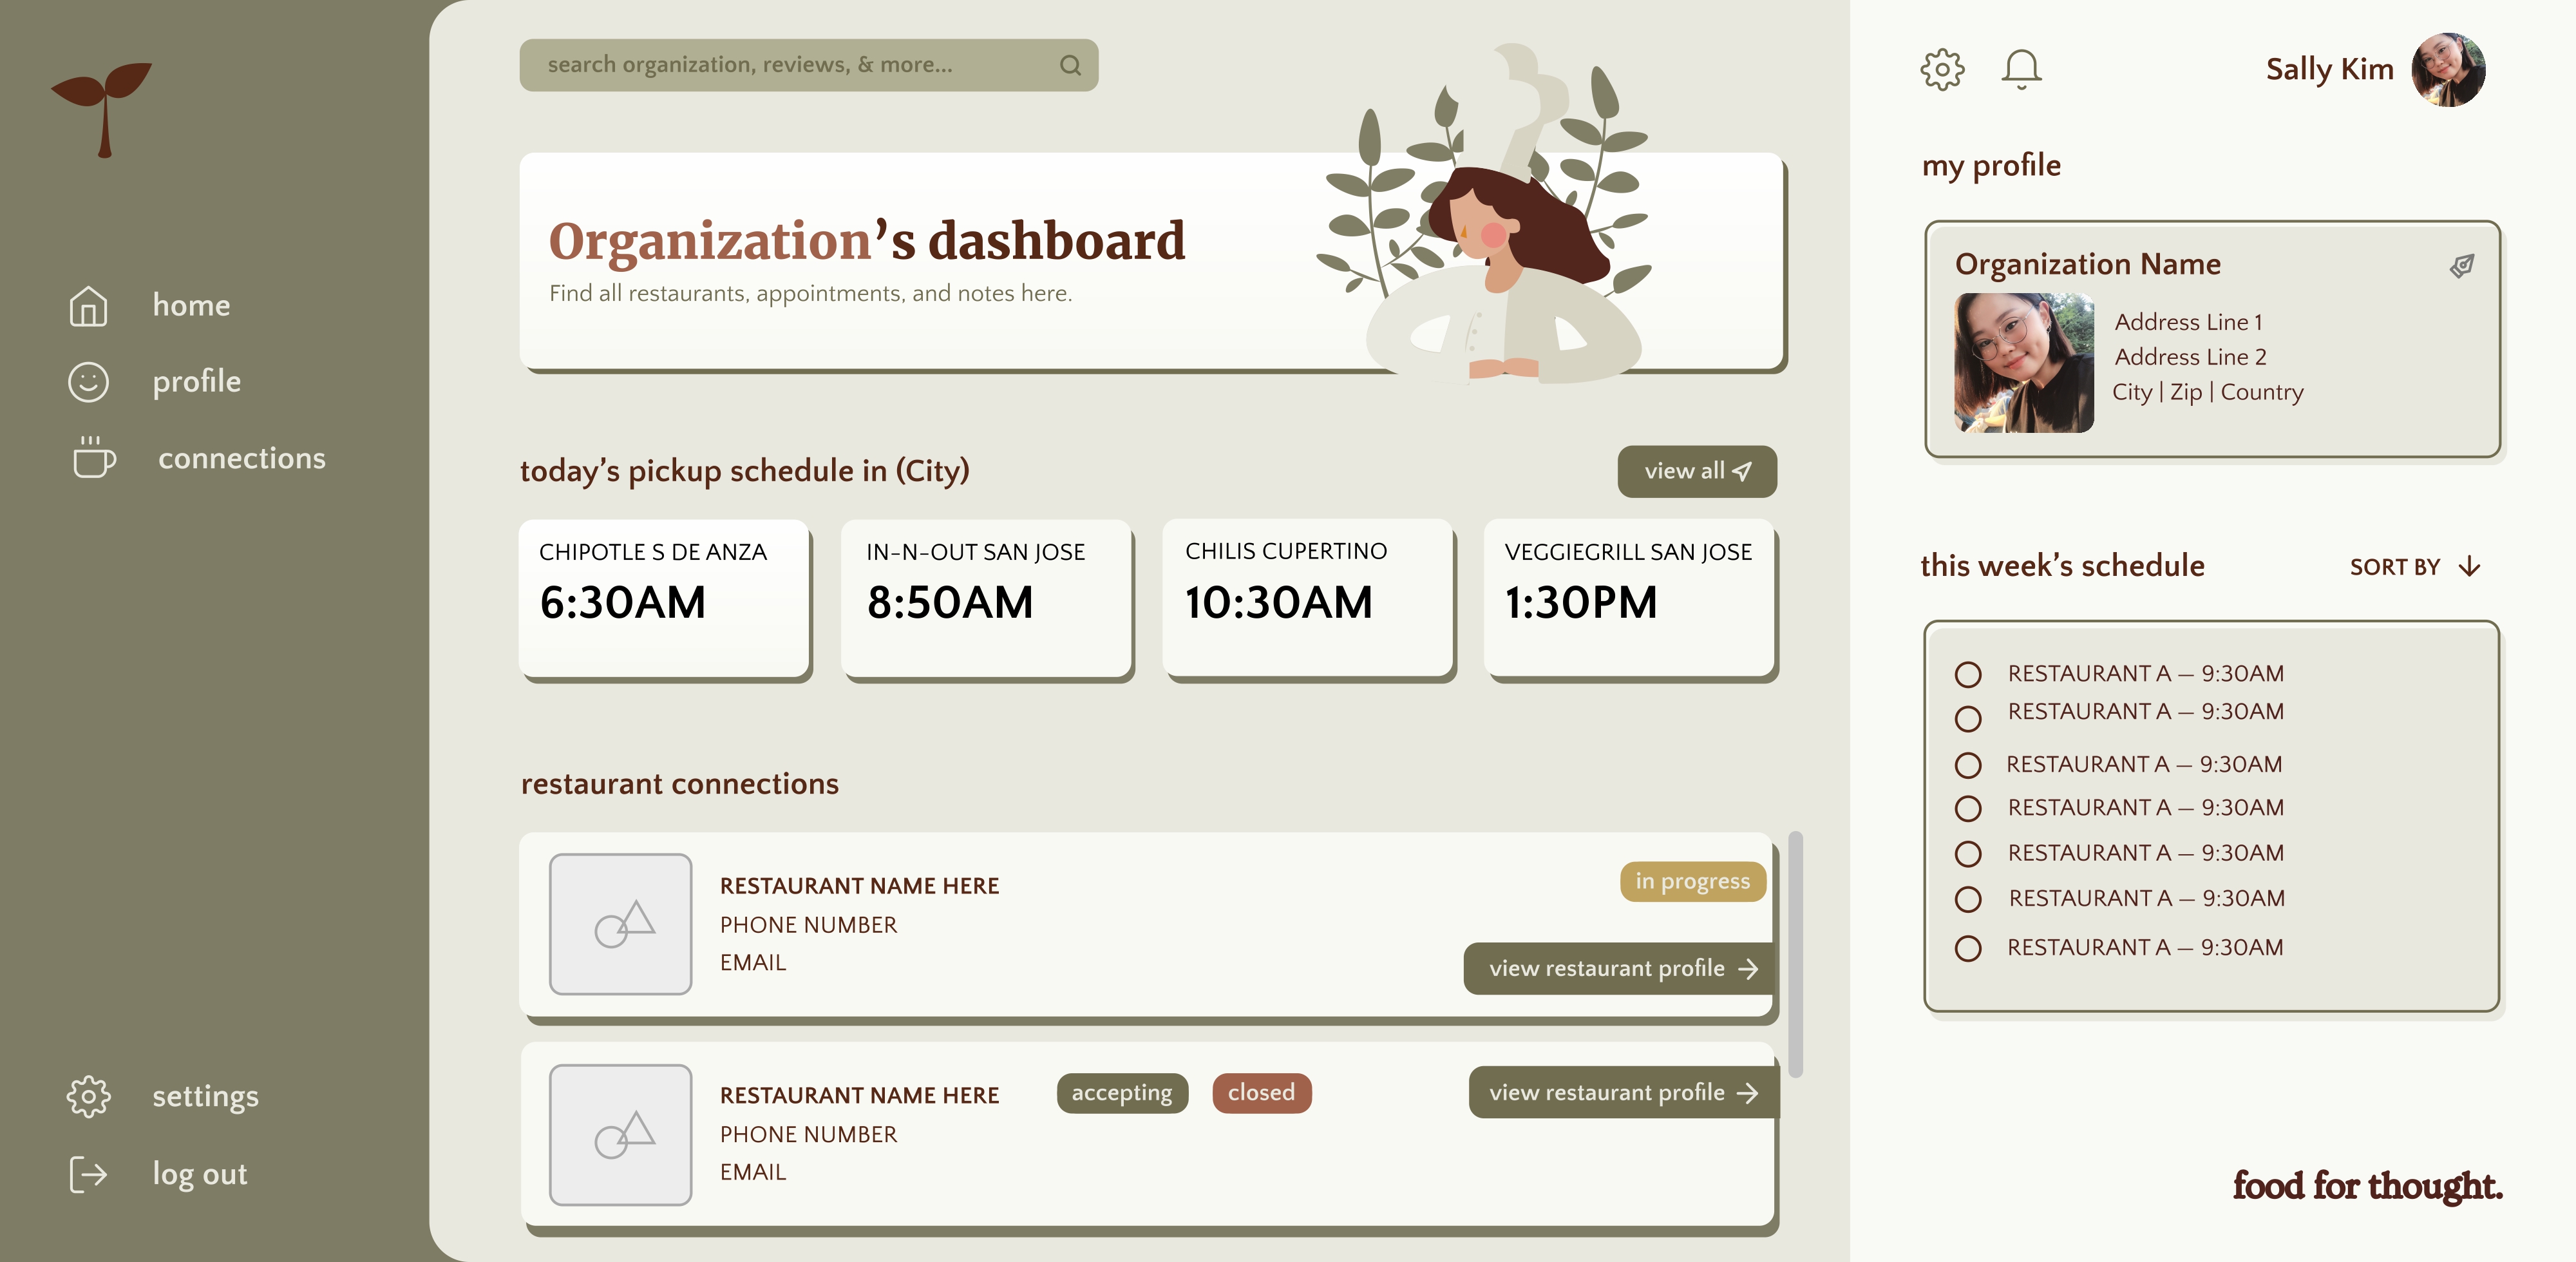Click sidebar settings gear icon
Image resolution: width=2576 pixels, height=1262 pixels.
[88, 1096]
